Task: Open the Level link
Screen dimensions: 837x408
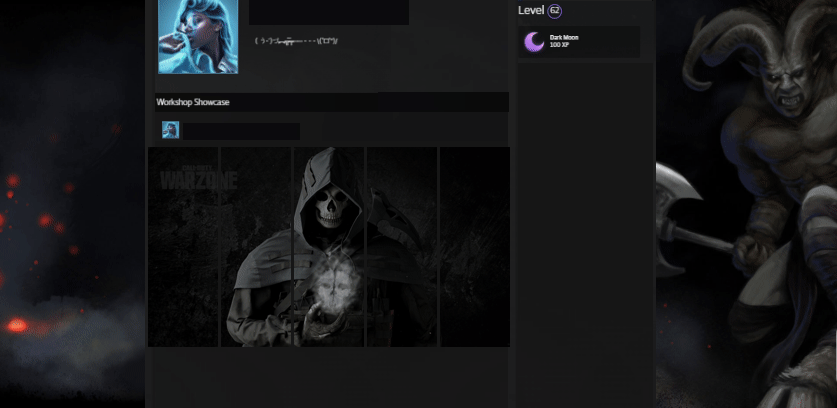Action: 531,10
